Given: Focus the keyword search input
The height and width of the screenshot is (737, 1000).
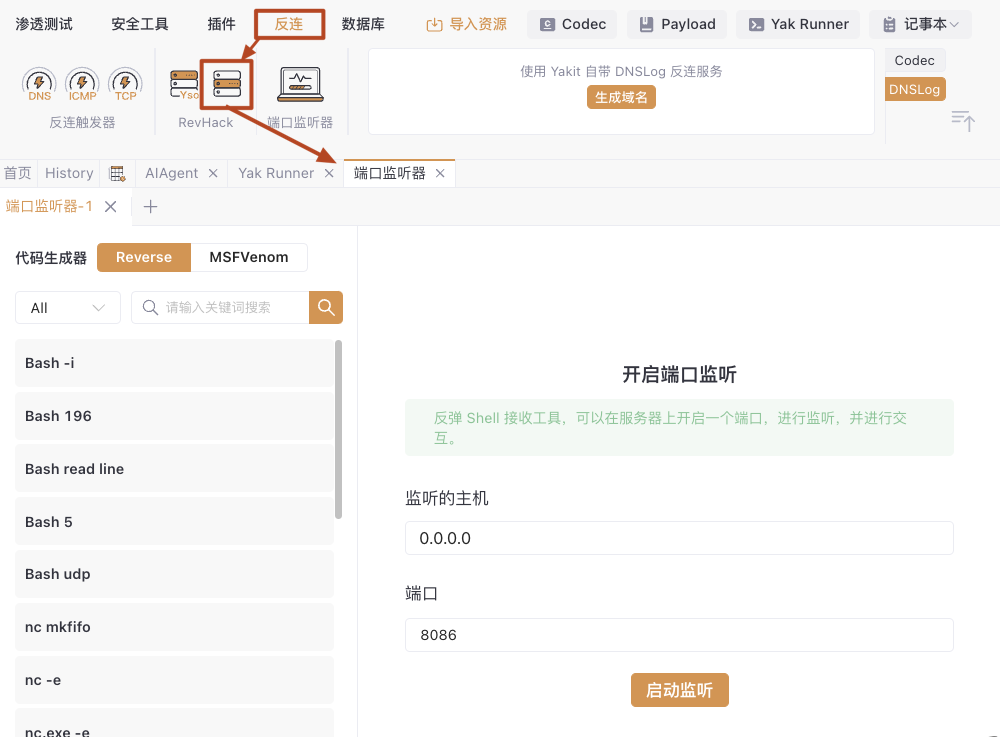Looking at the screenshot, I should (x=220, y=307).
